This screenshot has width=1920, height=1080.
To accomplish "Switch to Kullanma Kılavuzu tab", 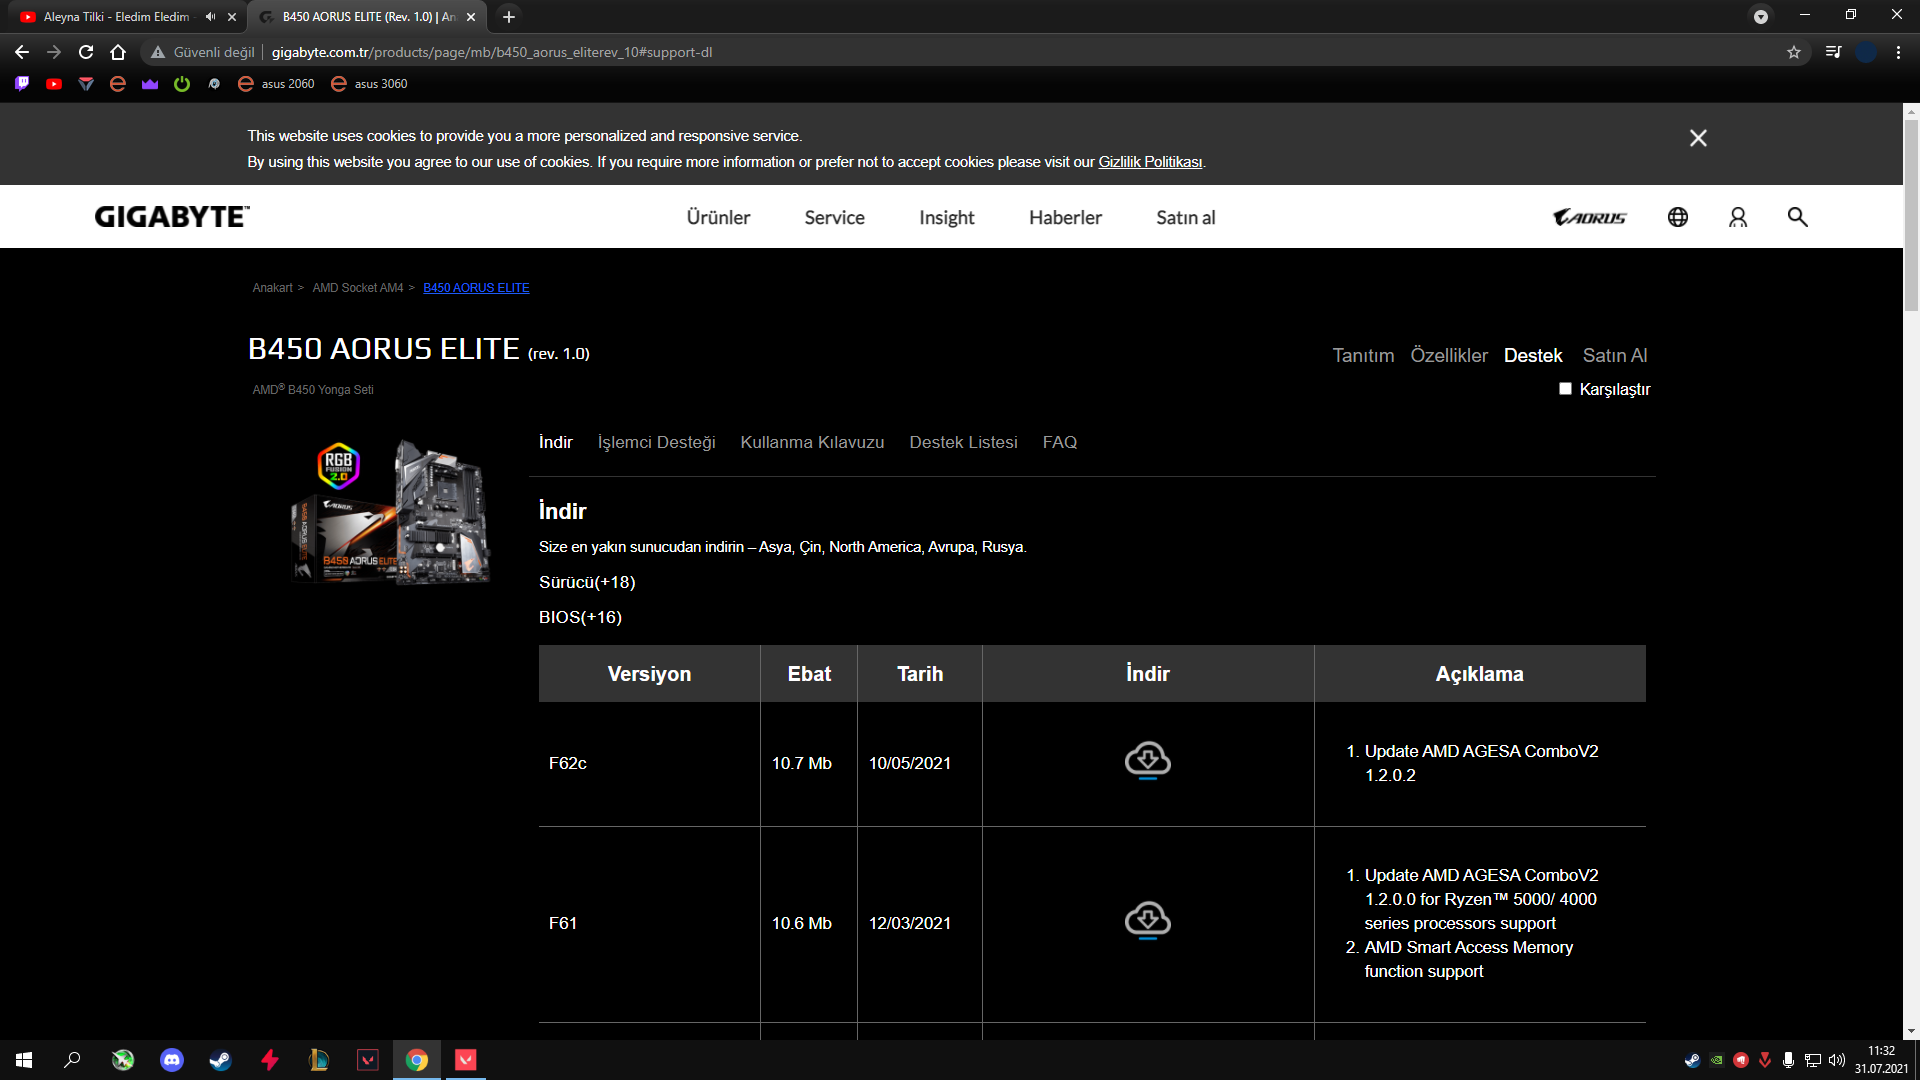I will pyautogui.click(x=811, y=442).
